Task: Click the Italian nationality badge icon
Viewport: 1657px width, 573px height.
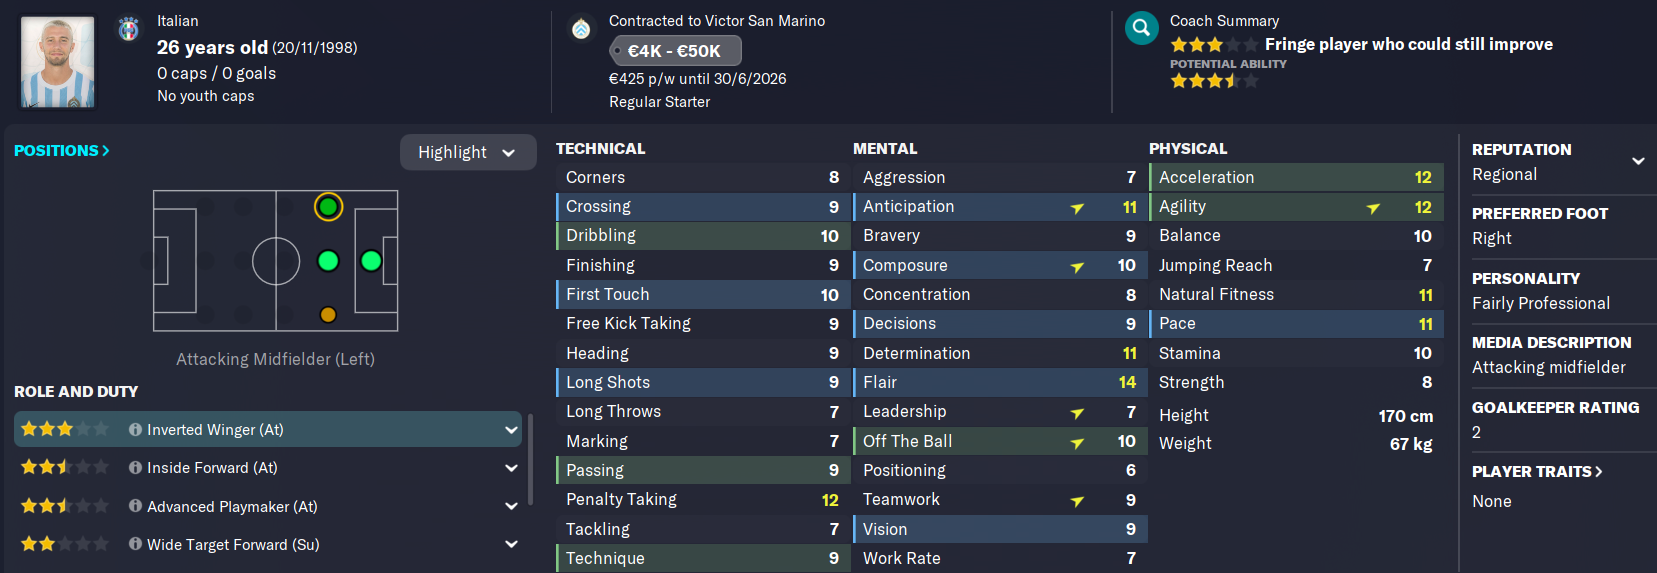Action: point(129,29)
